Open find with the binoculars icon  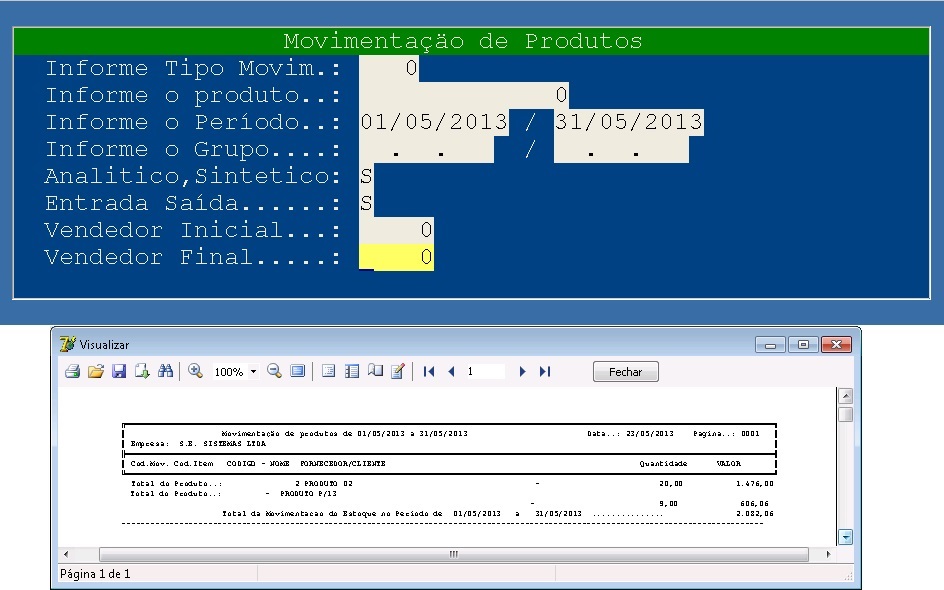(166, 371)
